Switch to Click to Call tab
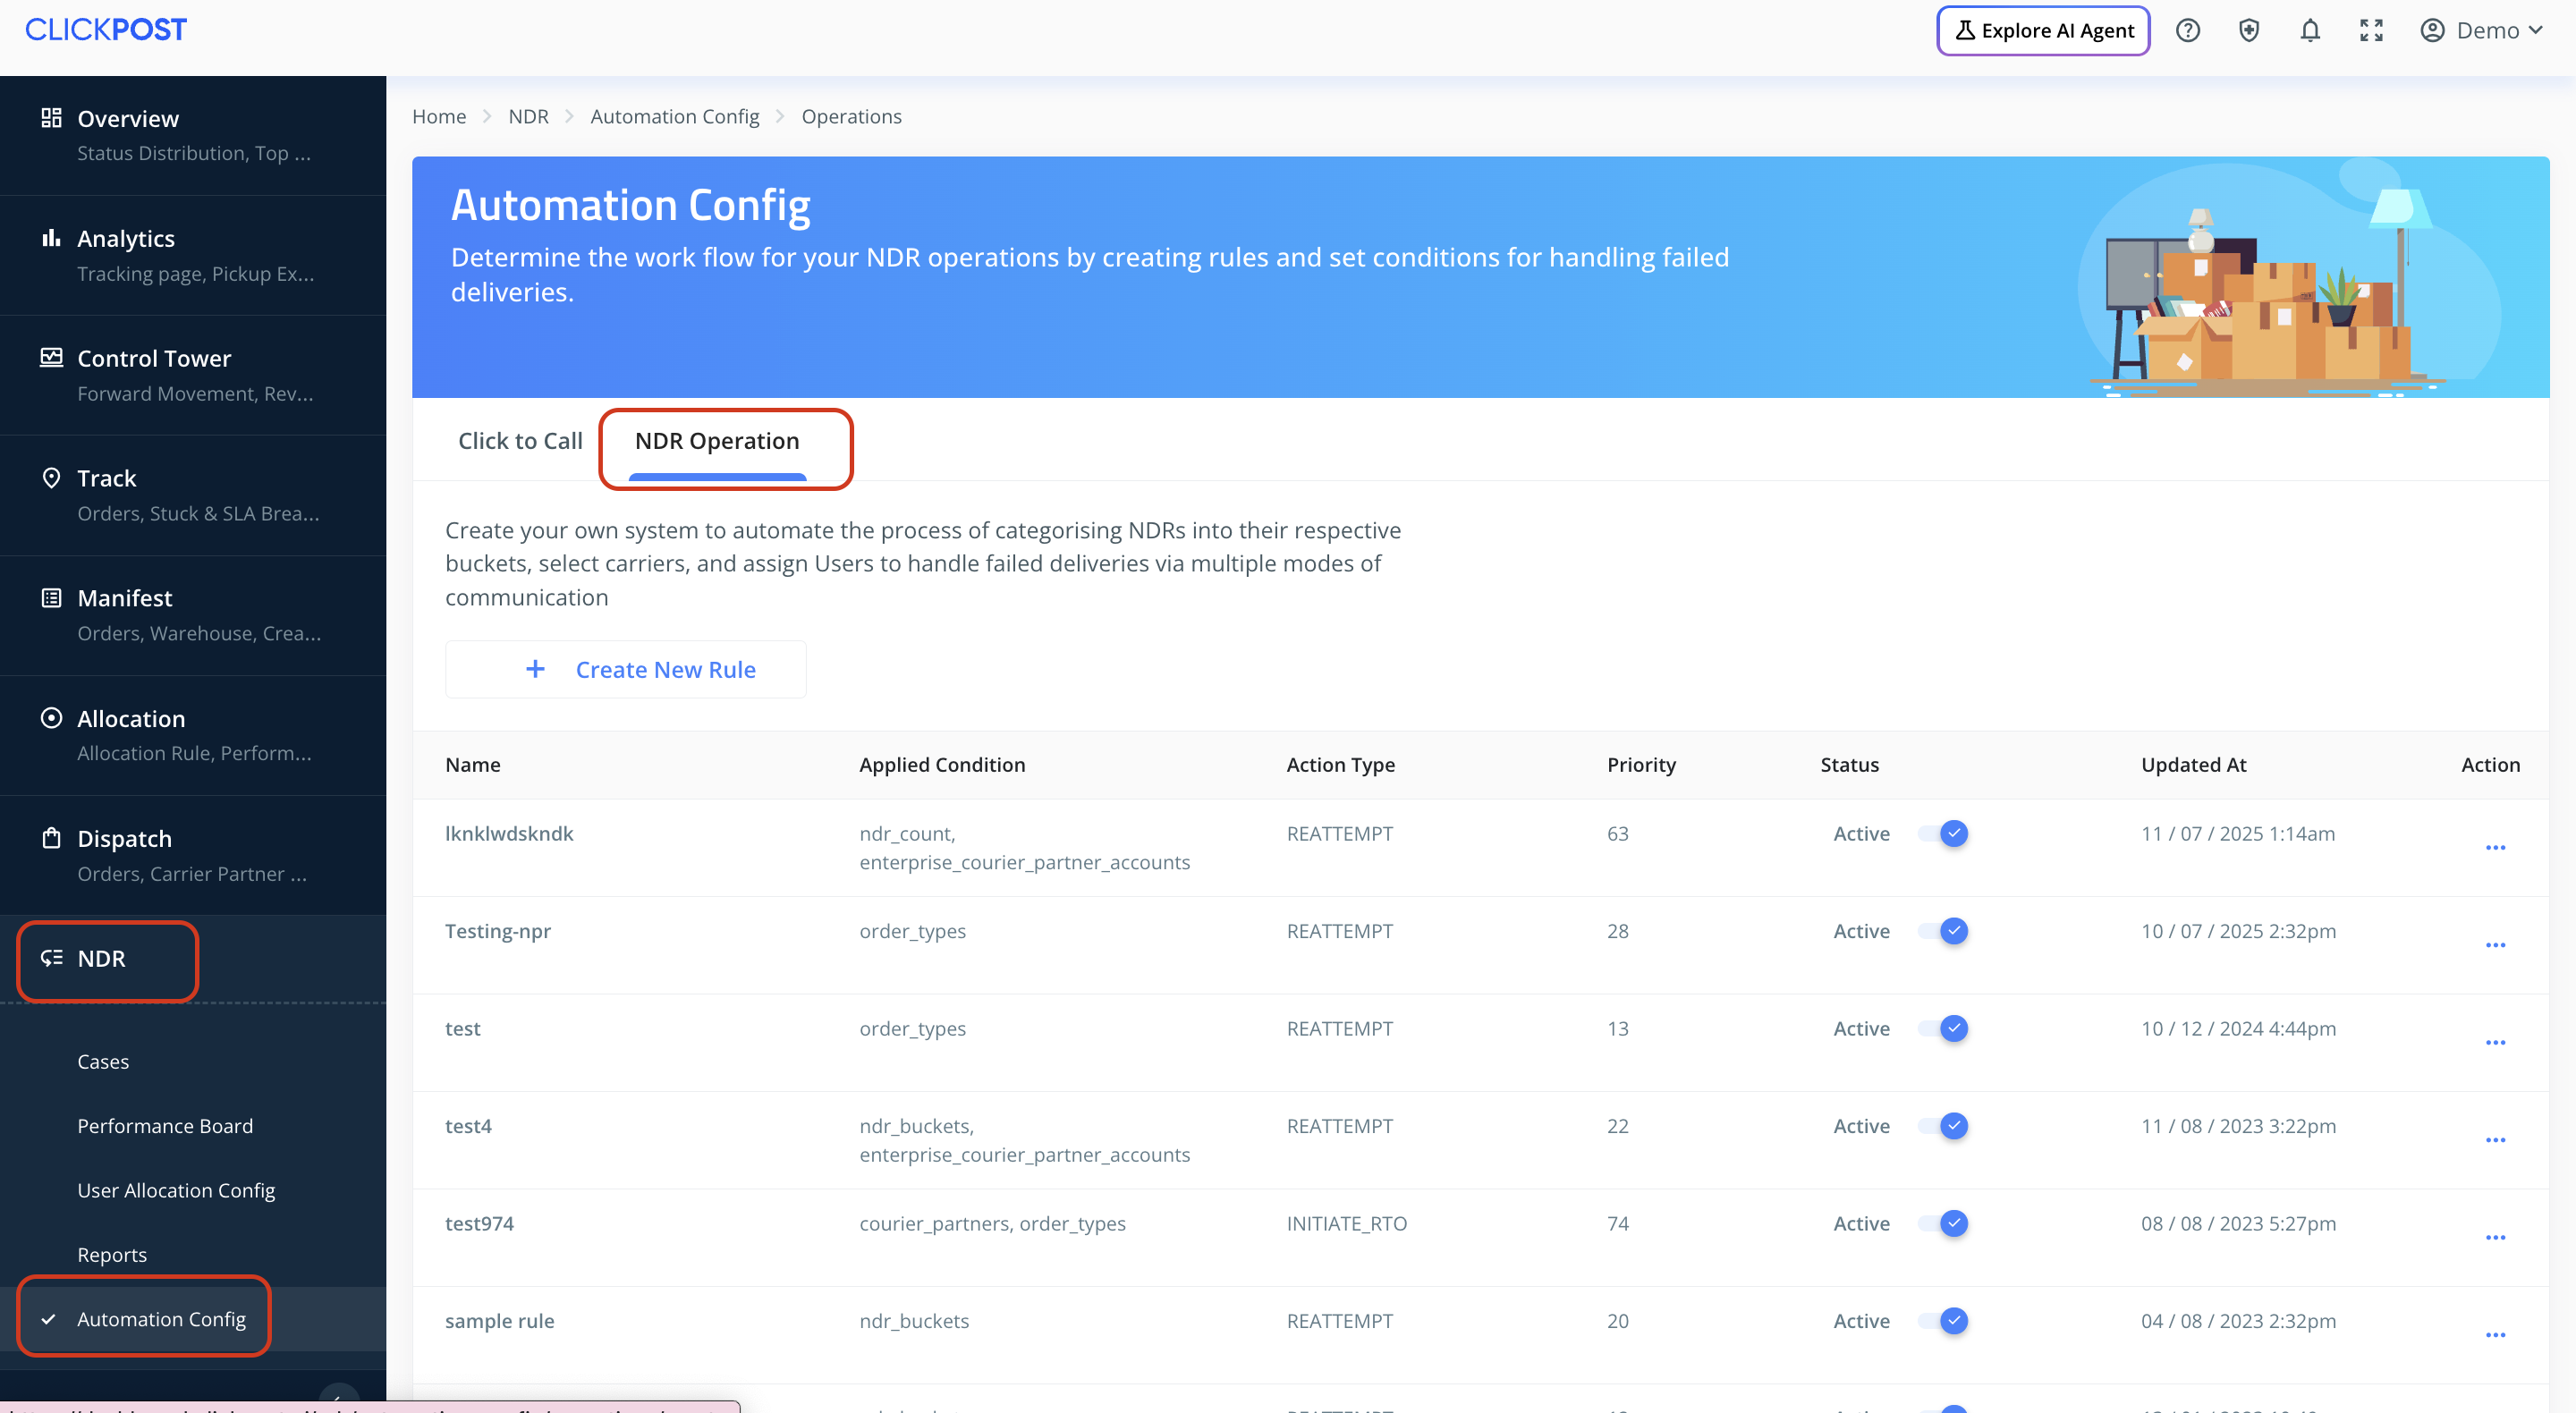Viewport: 2576px width, 1413px height. pos(520,441)
